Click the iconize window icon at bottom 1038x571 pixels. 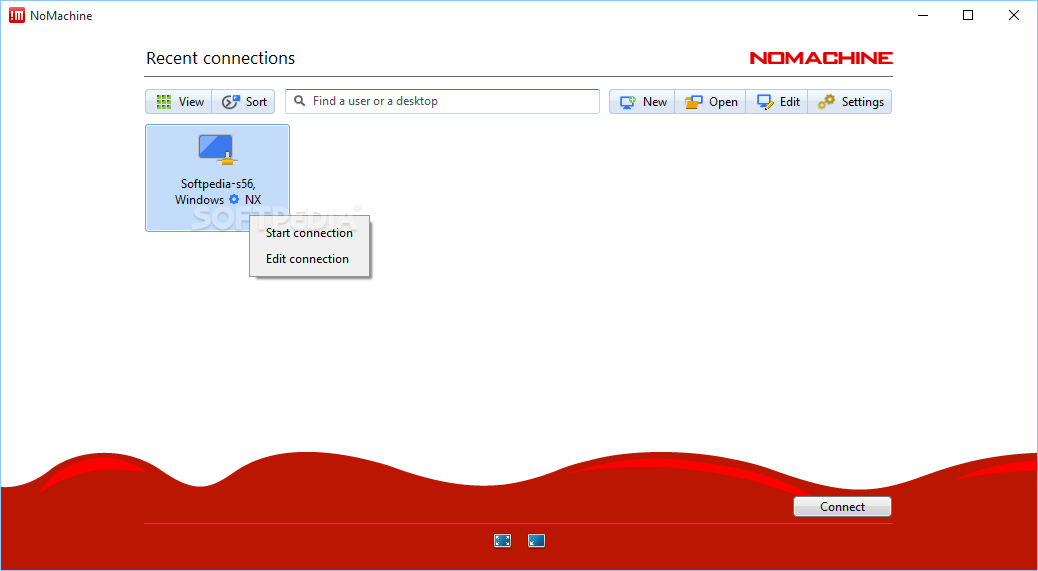coord(536,541)
